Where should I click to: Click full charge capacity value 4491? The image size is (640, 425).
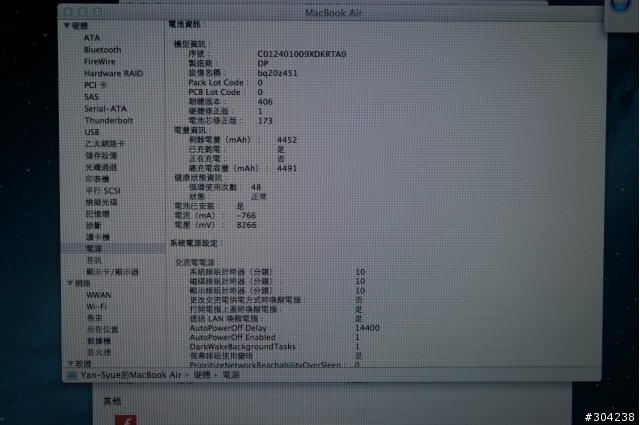click(x=287, y=169)
